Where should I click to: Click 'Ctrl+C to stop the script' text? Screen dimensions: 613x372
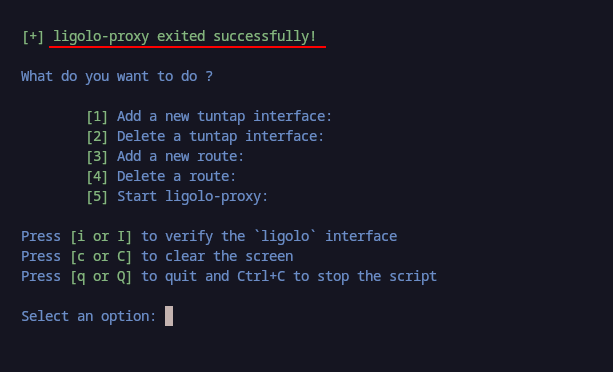pyautogui.click(x=337, y=277)
